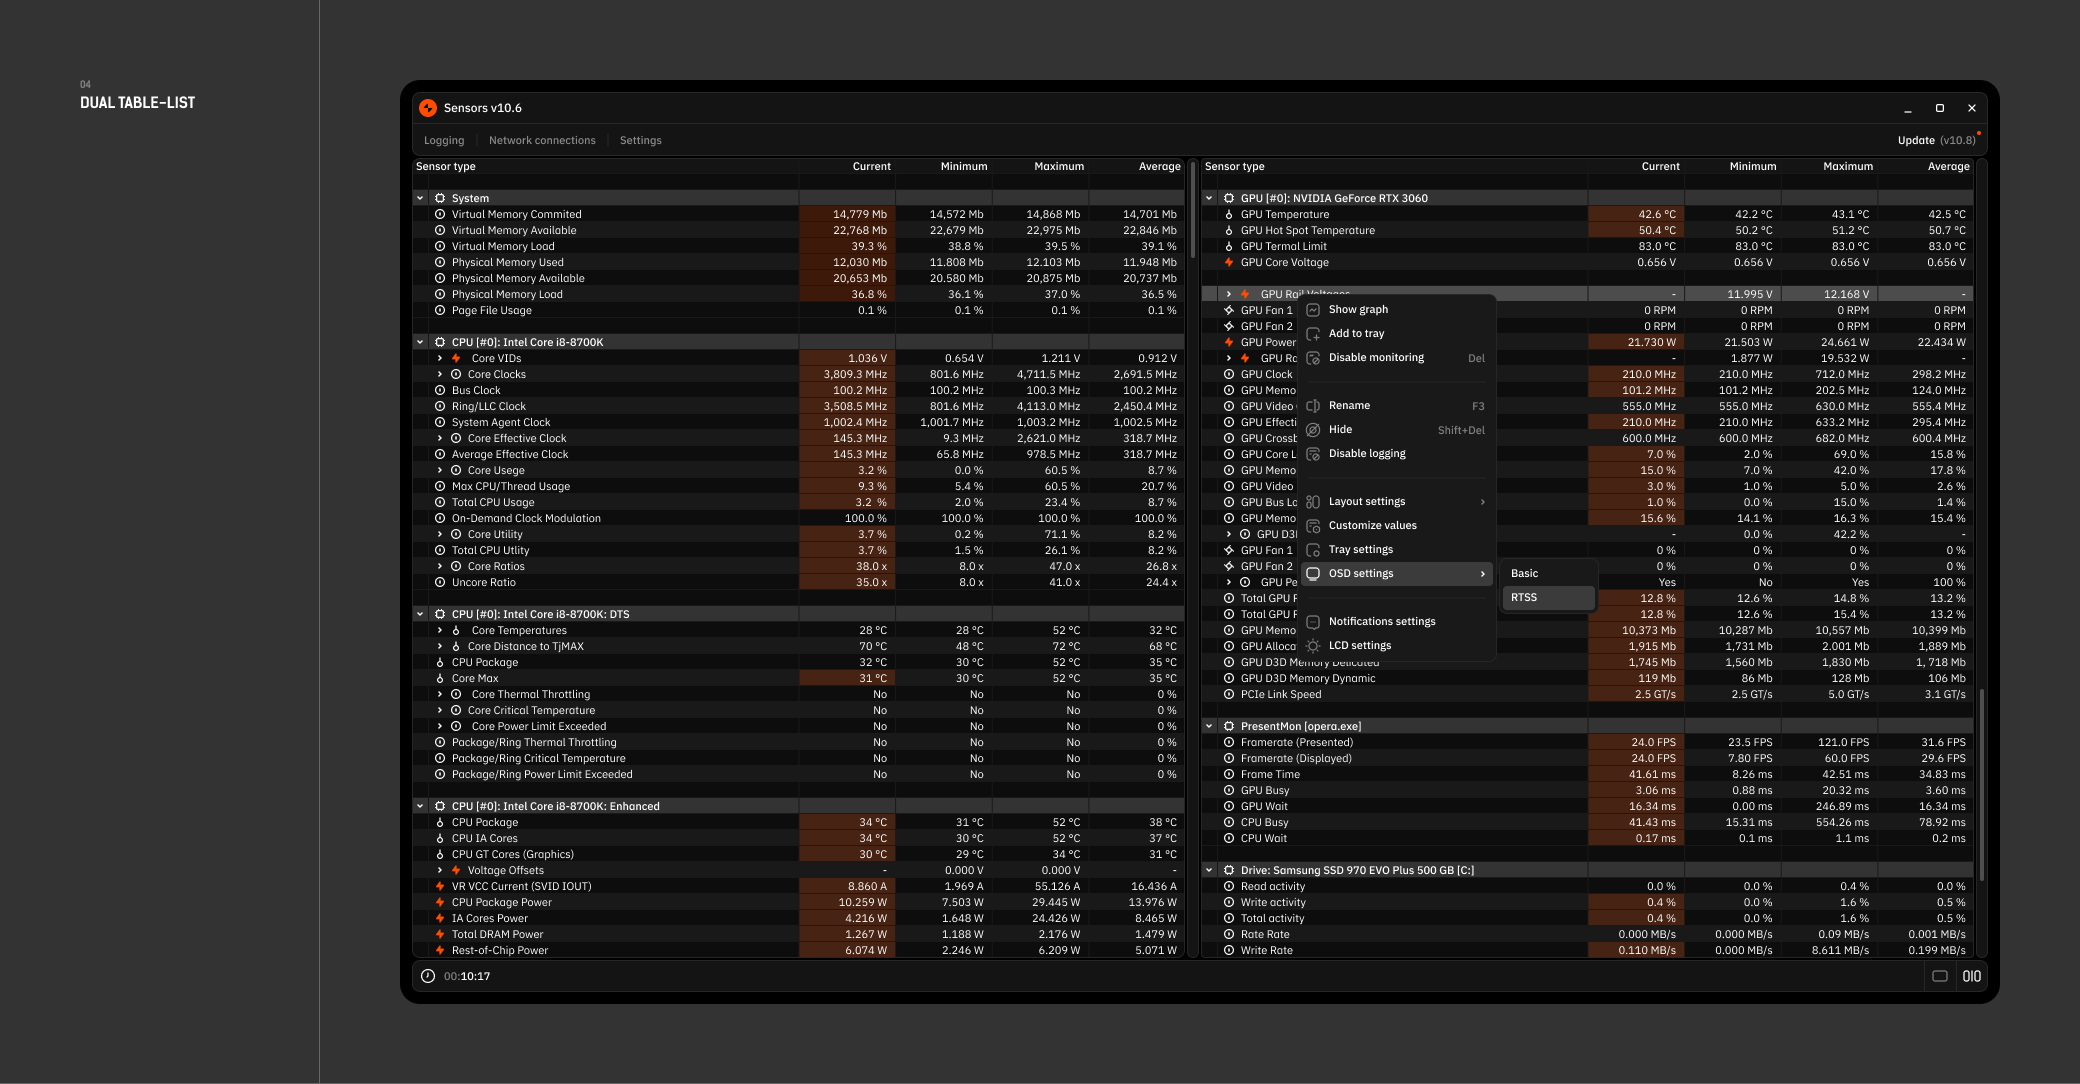
Task: Click the Customize values icon
Action: [1313, 526]
